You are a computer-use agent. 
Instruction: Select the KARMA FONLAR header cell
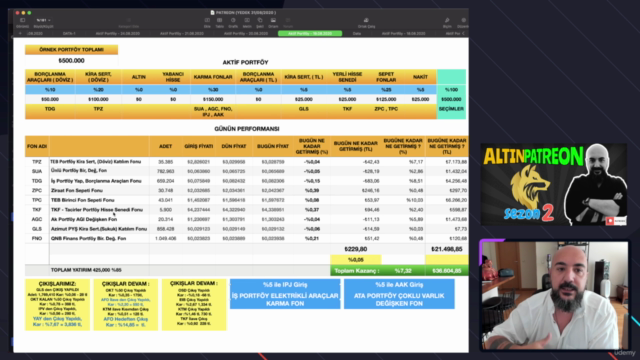pos(213,77)
